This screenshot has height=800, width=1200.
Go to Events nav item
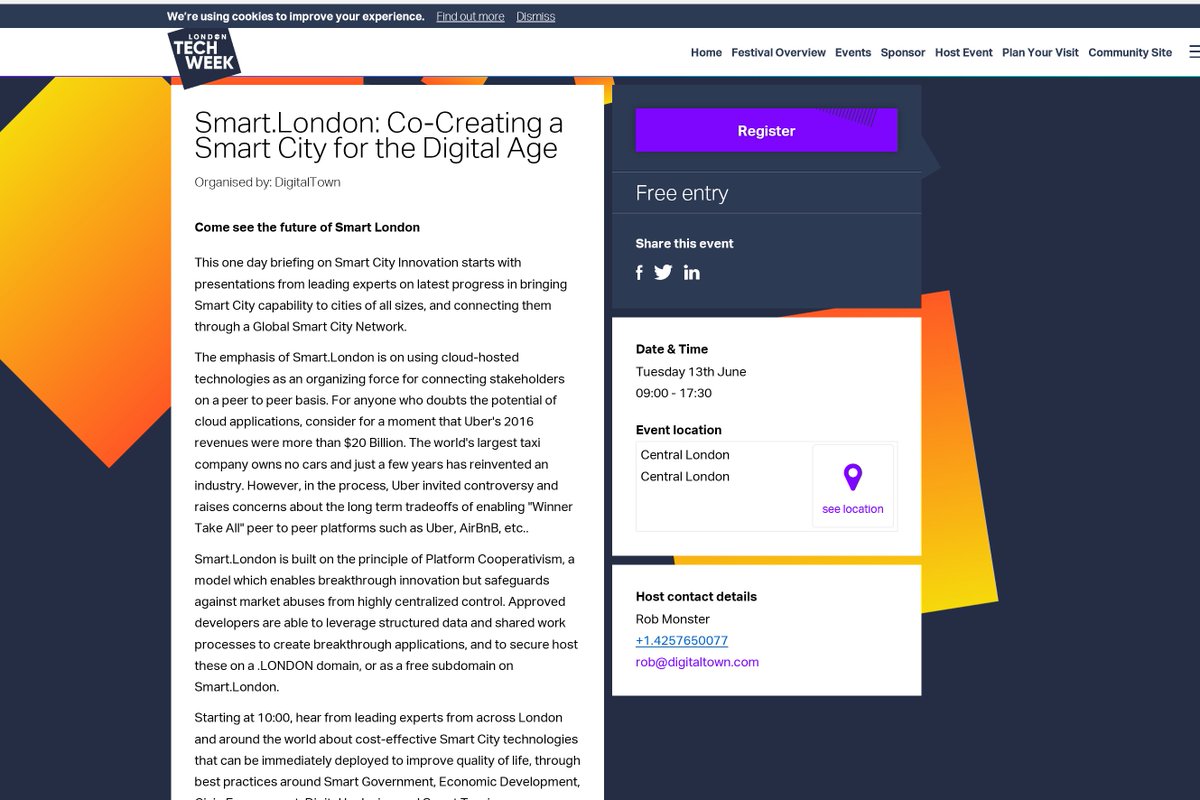pos(853,53)
